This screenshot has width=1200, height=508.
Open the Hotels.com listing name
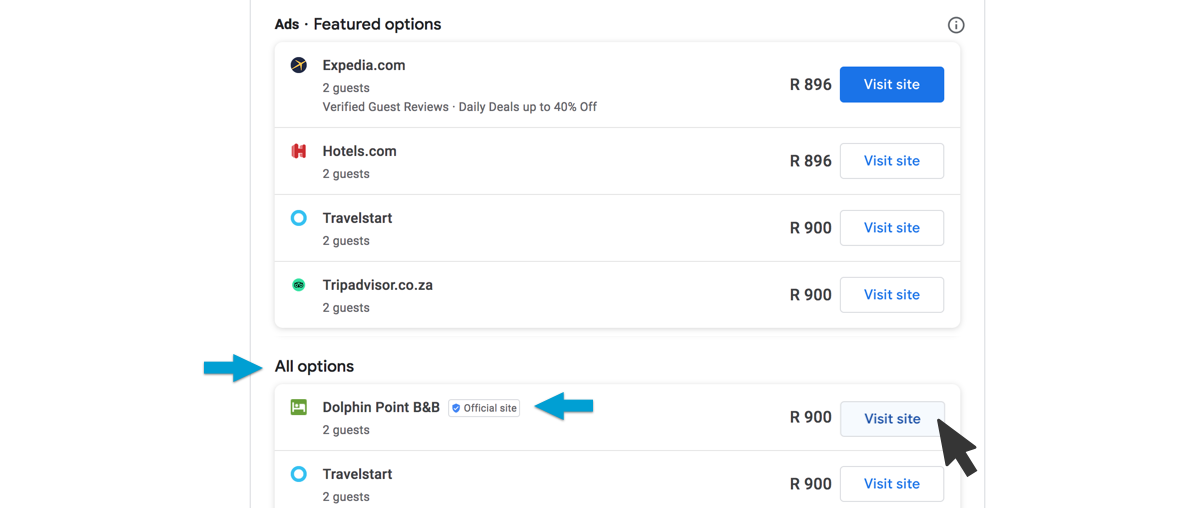359,151
